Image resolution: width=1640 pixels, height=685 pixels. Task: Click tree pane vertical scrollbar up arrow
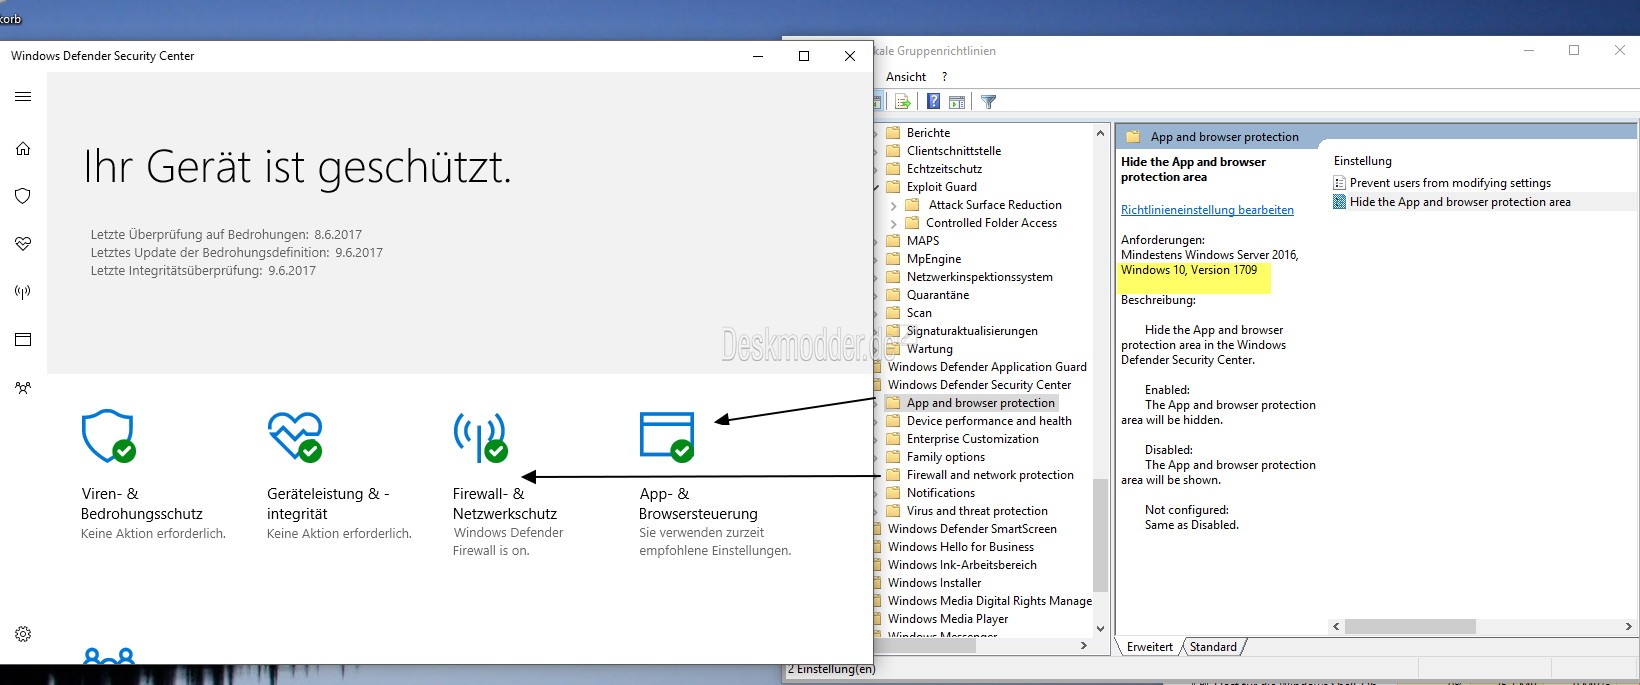[1100, 133]
